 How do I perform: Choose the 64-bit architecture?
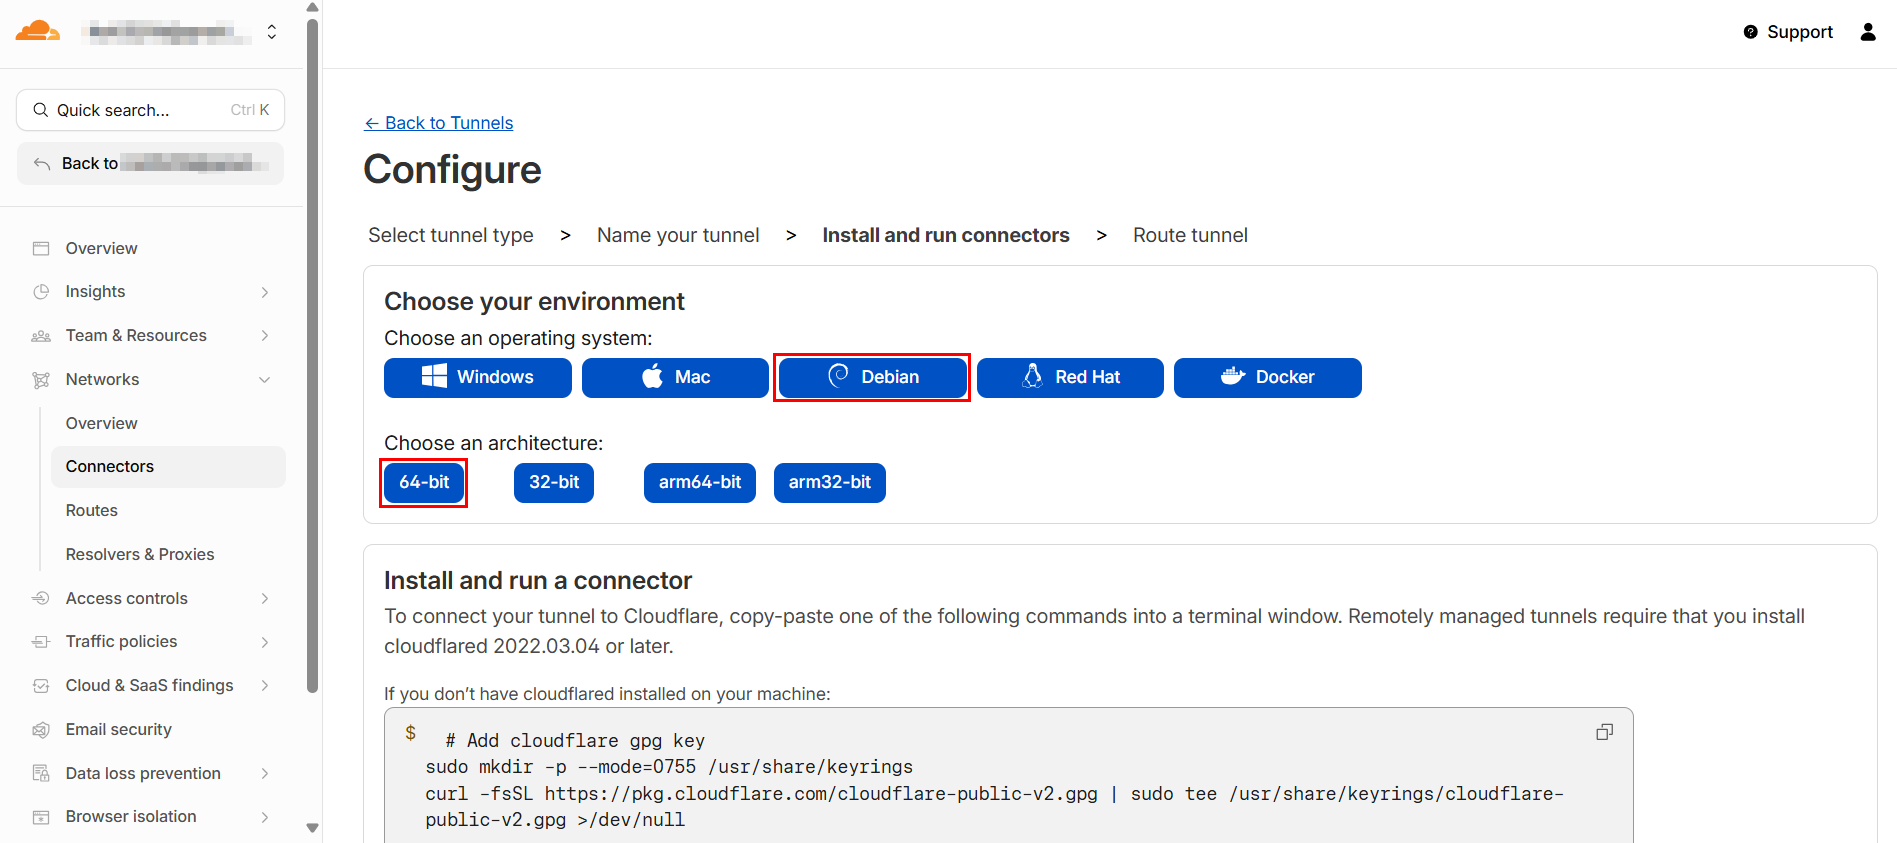(x=424, y=483)
